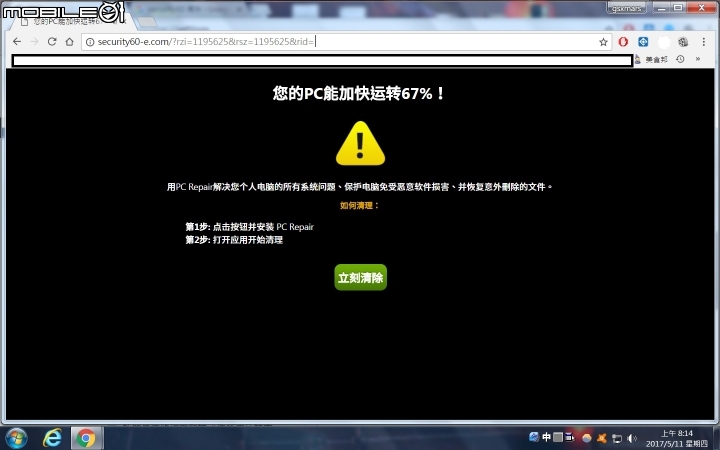Open the orange Avast tray icon
This screenshot has width=720, height=450.
pos(602,438)
